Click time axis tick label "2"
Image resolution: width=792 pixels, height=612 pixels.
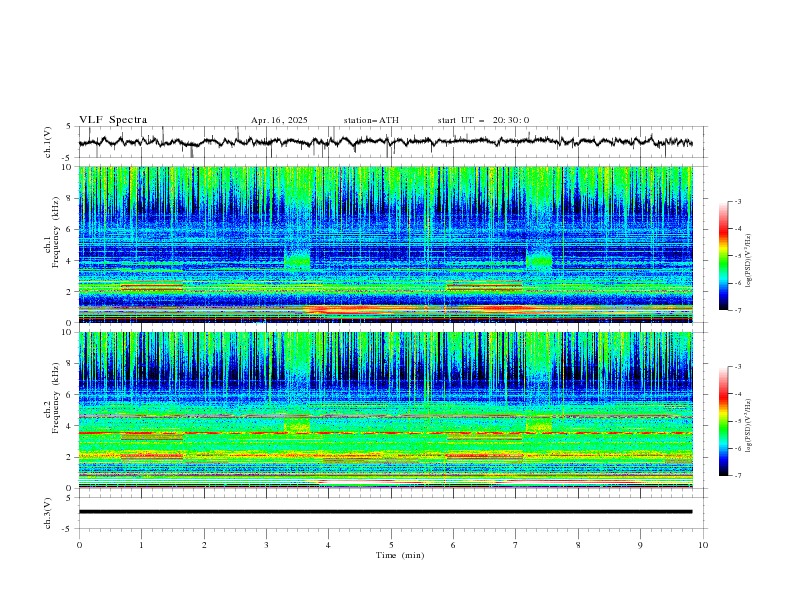click(204, 545)
